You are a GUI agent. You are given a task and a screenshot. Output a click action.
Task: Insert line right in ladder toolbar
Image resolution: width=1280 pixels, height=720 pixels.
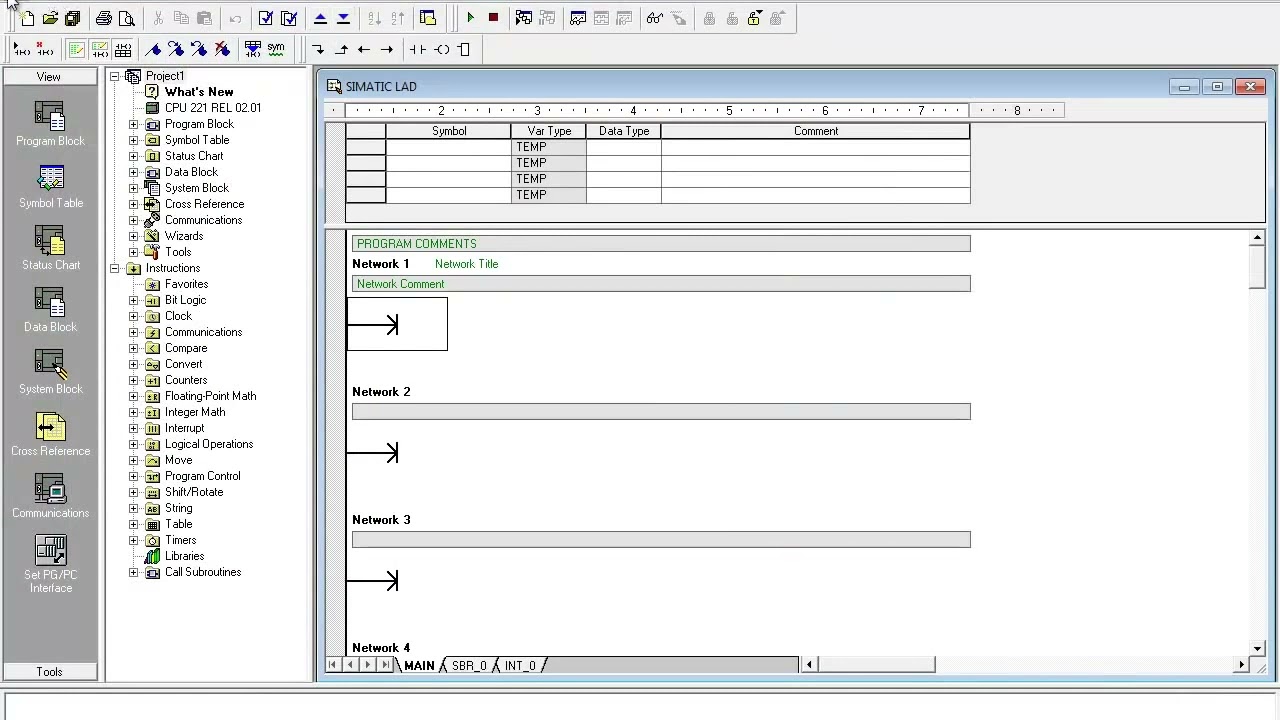pos(387,49)
